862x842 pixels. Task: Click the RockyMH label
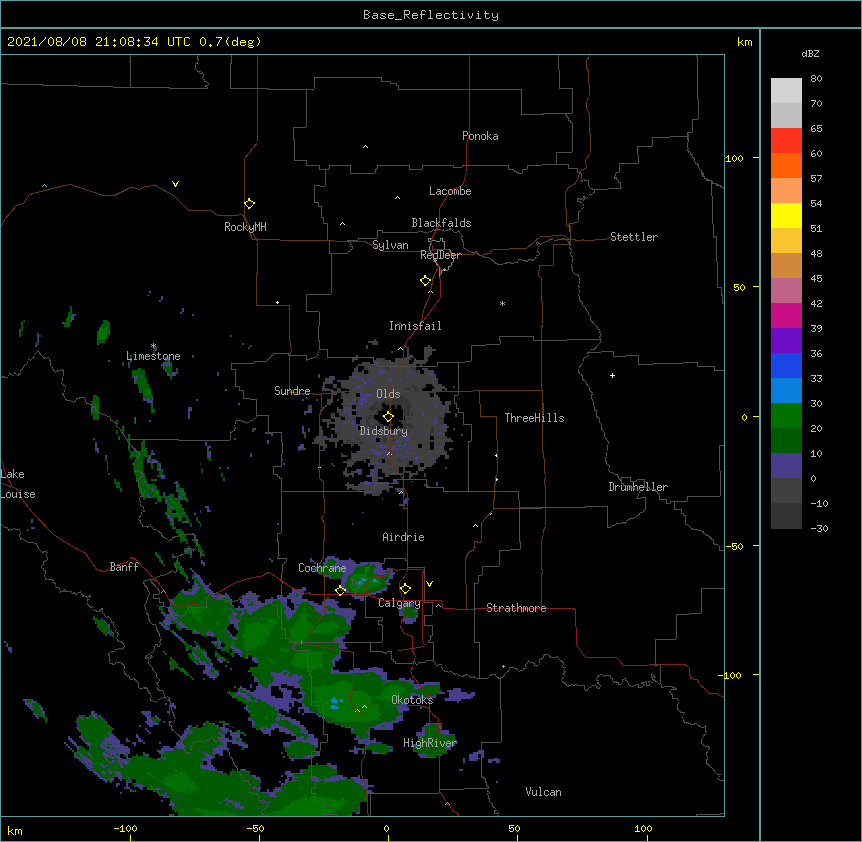pyautogui.click(x=245, y=227)
